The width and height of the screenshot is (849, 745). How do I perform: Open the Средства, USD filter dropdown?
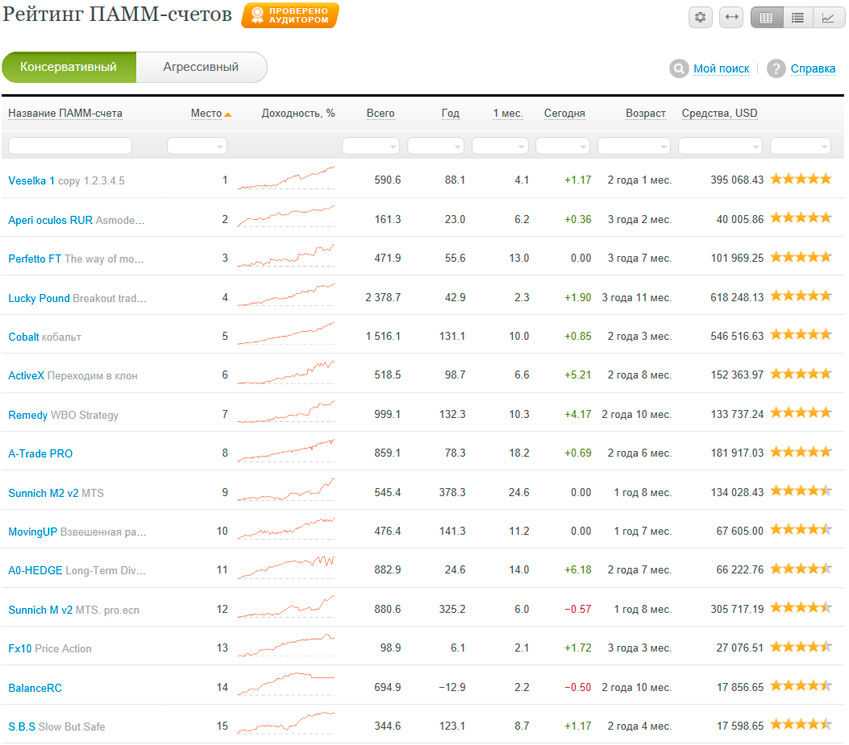720,146
